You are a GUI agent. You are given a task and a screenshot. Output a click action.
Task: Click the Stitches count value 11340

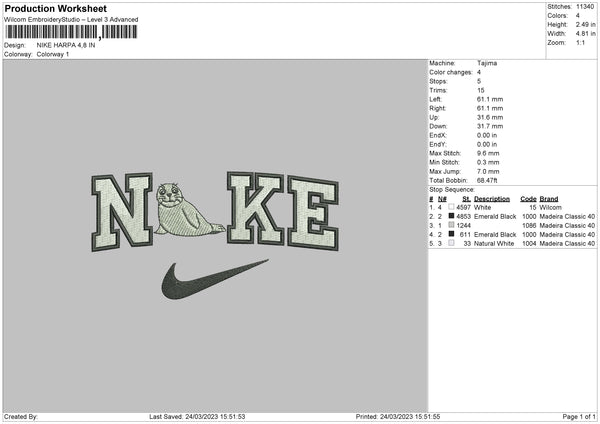click(585, 7)
